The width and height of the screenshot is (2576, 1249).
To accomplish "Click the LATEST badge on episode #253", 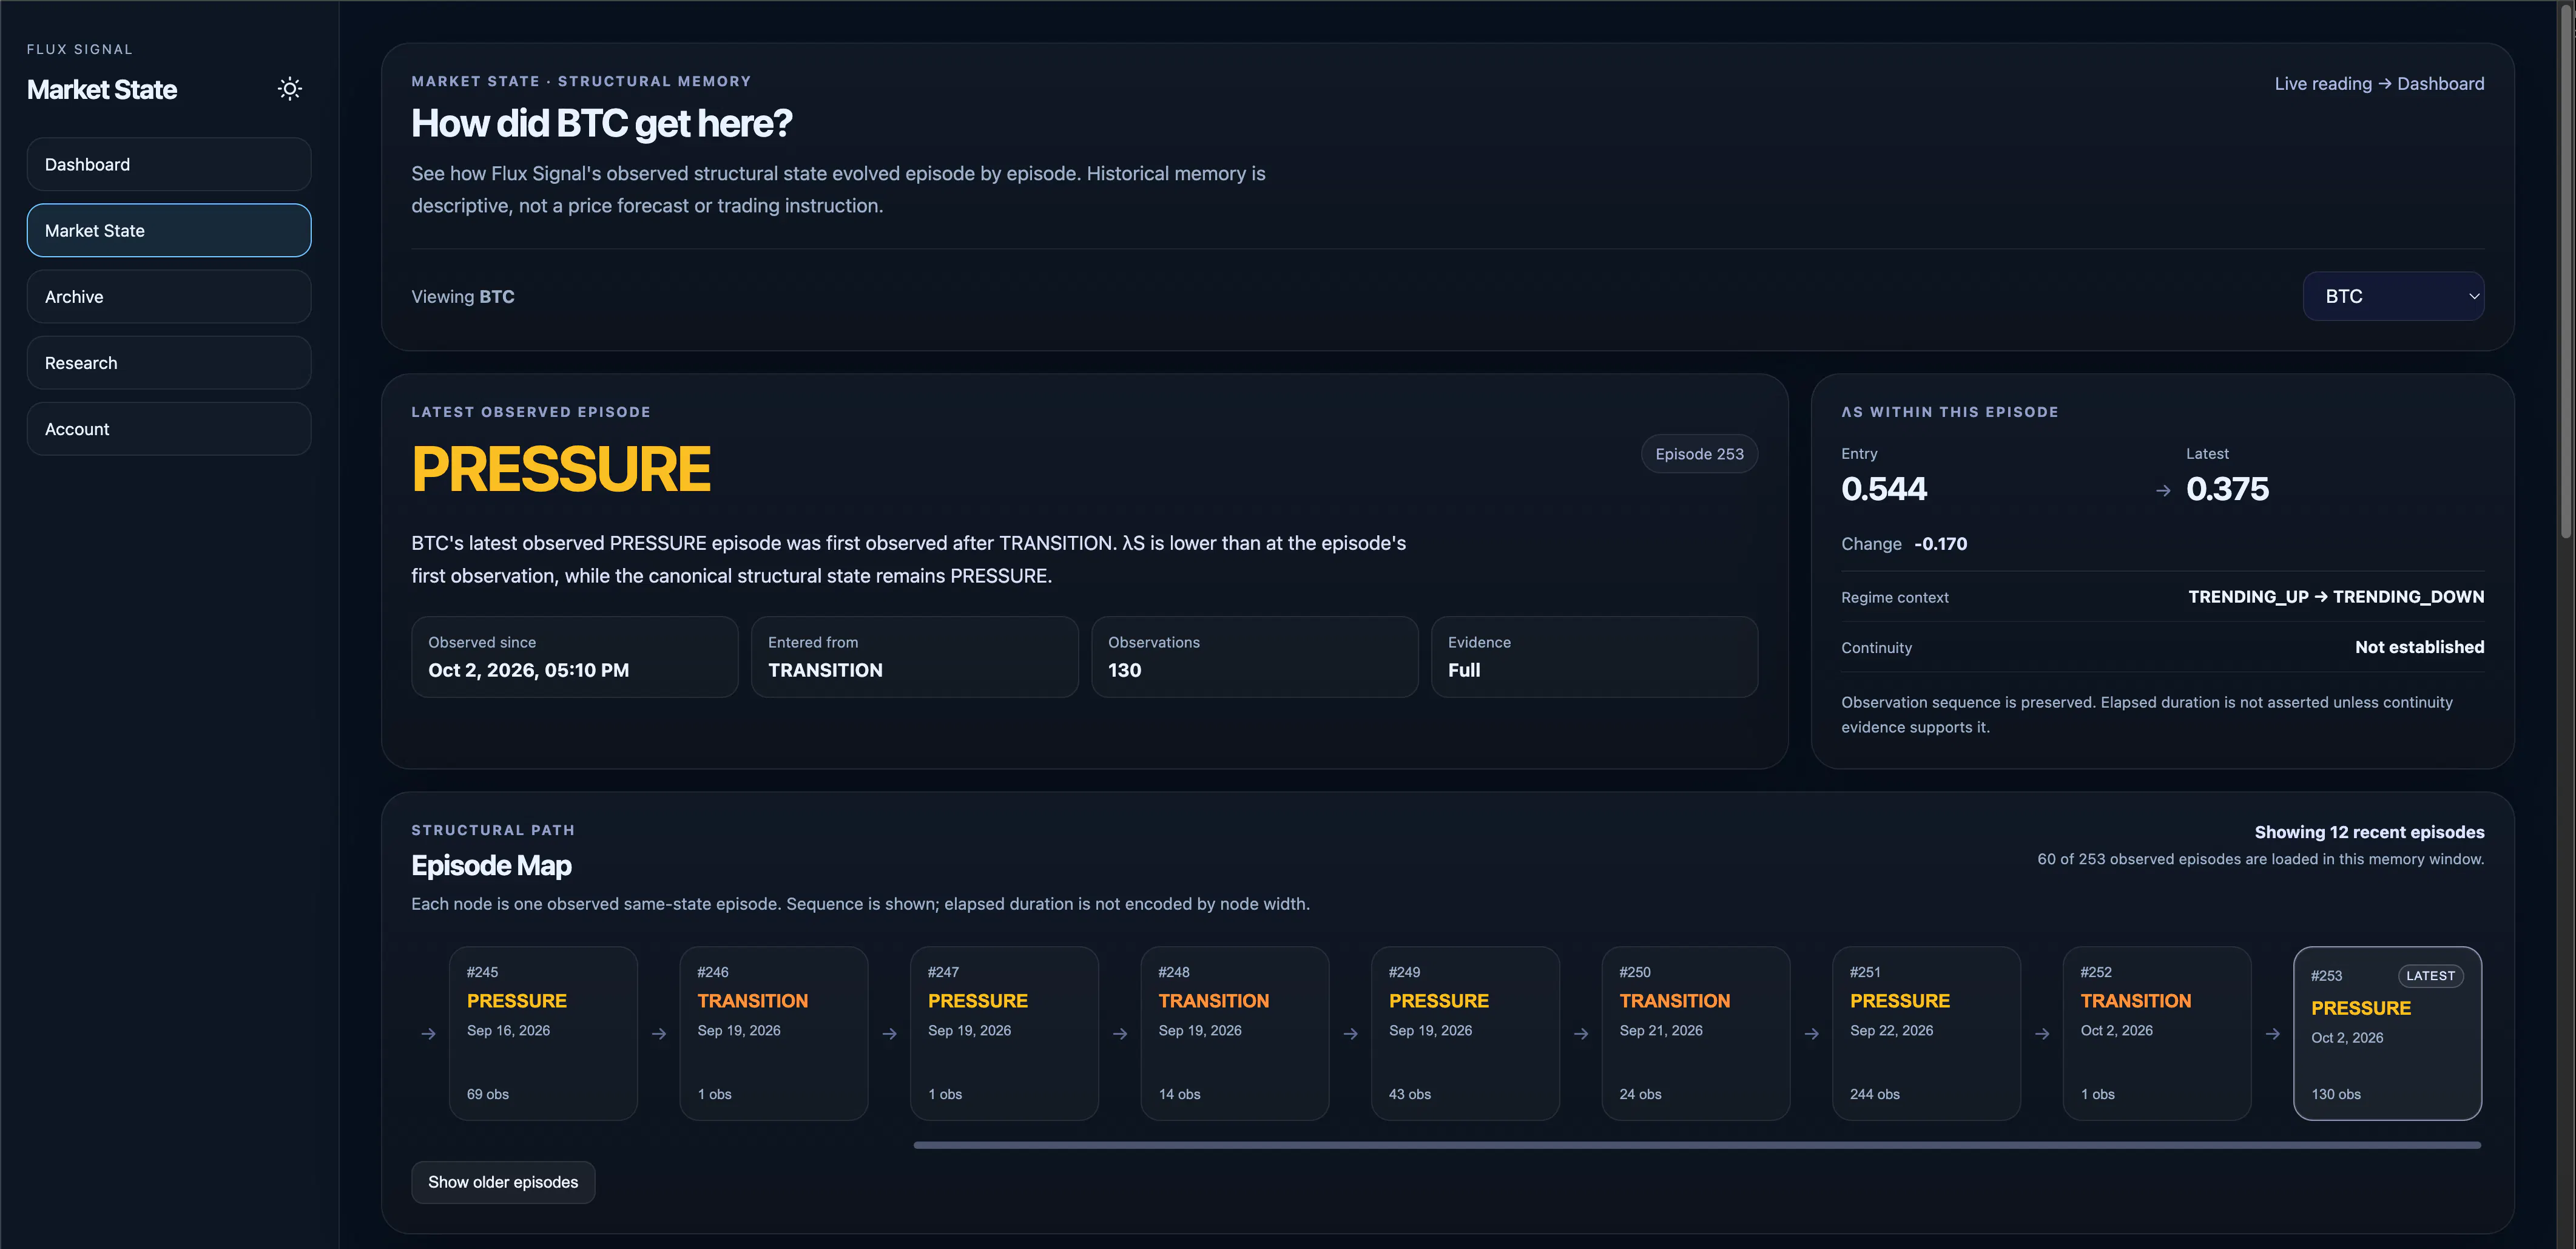I will tap(2430, 975).
